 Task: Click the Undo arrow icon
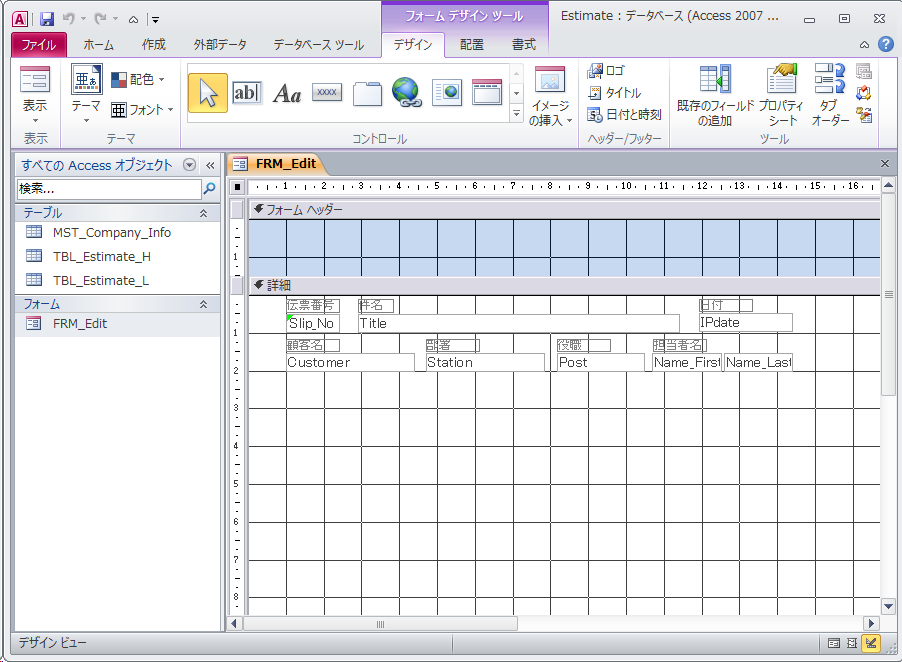click(x=68, y=19)
